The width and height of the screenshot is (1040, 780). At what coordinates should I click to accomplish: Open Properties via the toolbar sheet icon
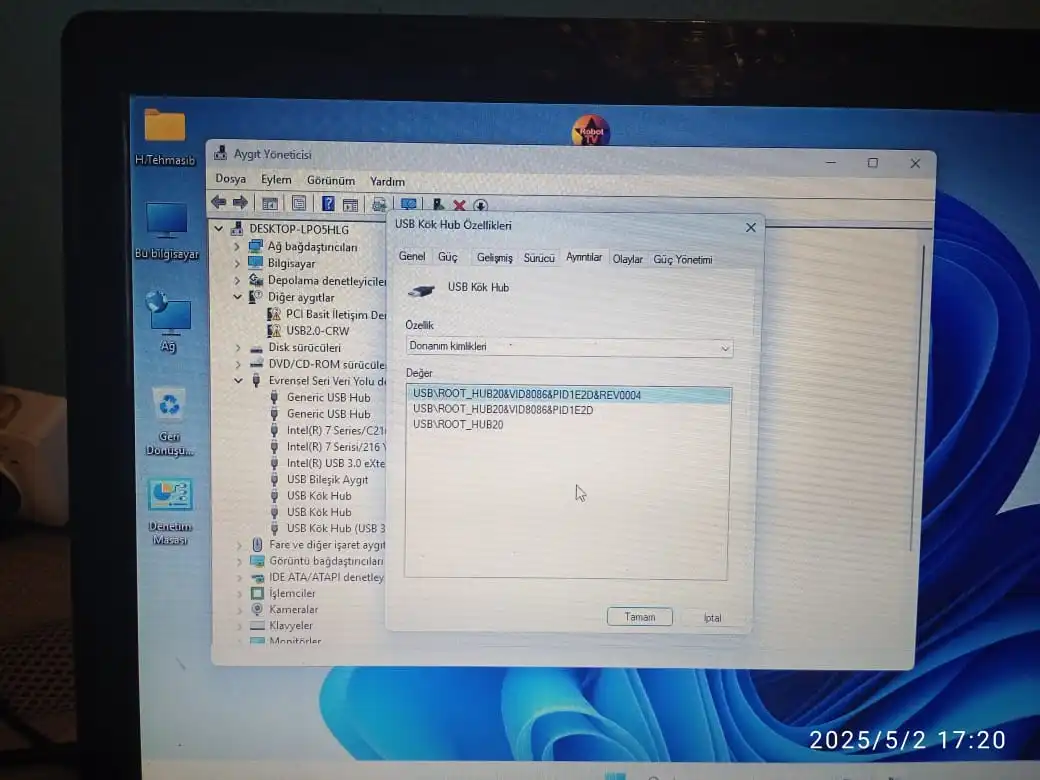pyautogui.click(x=299, y=204)
